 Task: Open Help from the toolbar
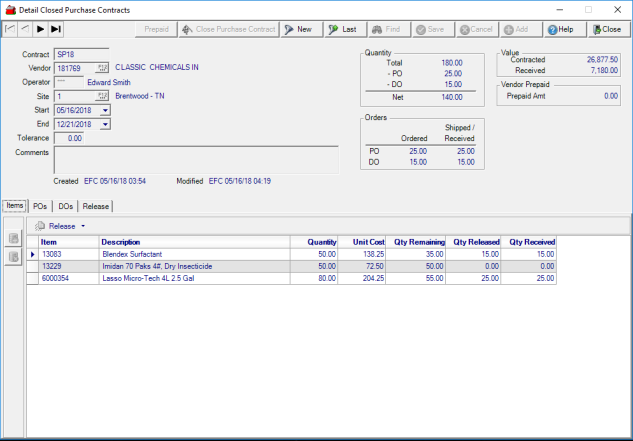(x=559, y=29)
